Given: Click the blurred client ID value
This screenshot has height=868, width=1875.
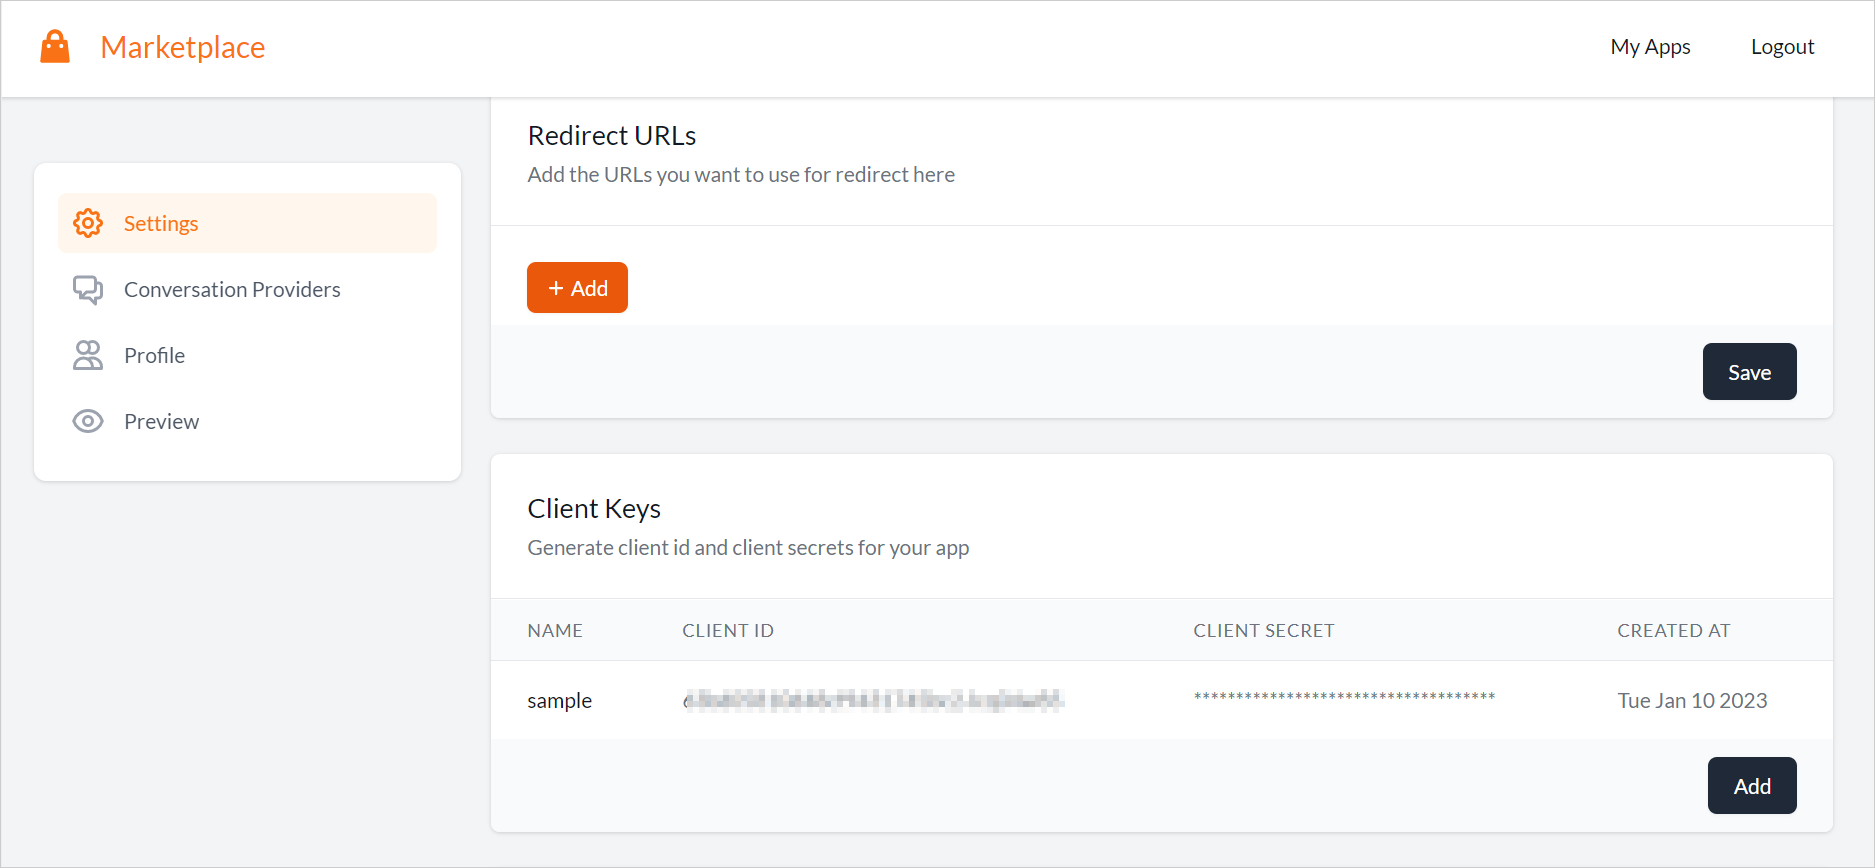Looking at the screenshot, I should [x=873, y=701].
